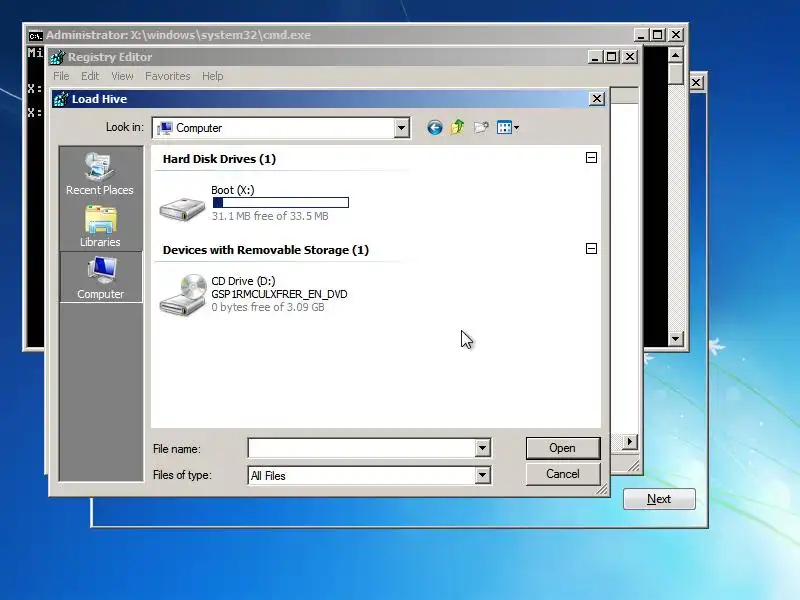This screenshot has height=600, width=800.
Task: Select the CD Drive (D:) disc icon
Action: pos(182,295)
